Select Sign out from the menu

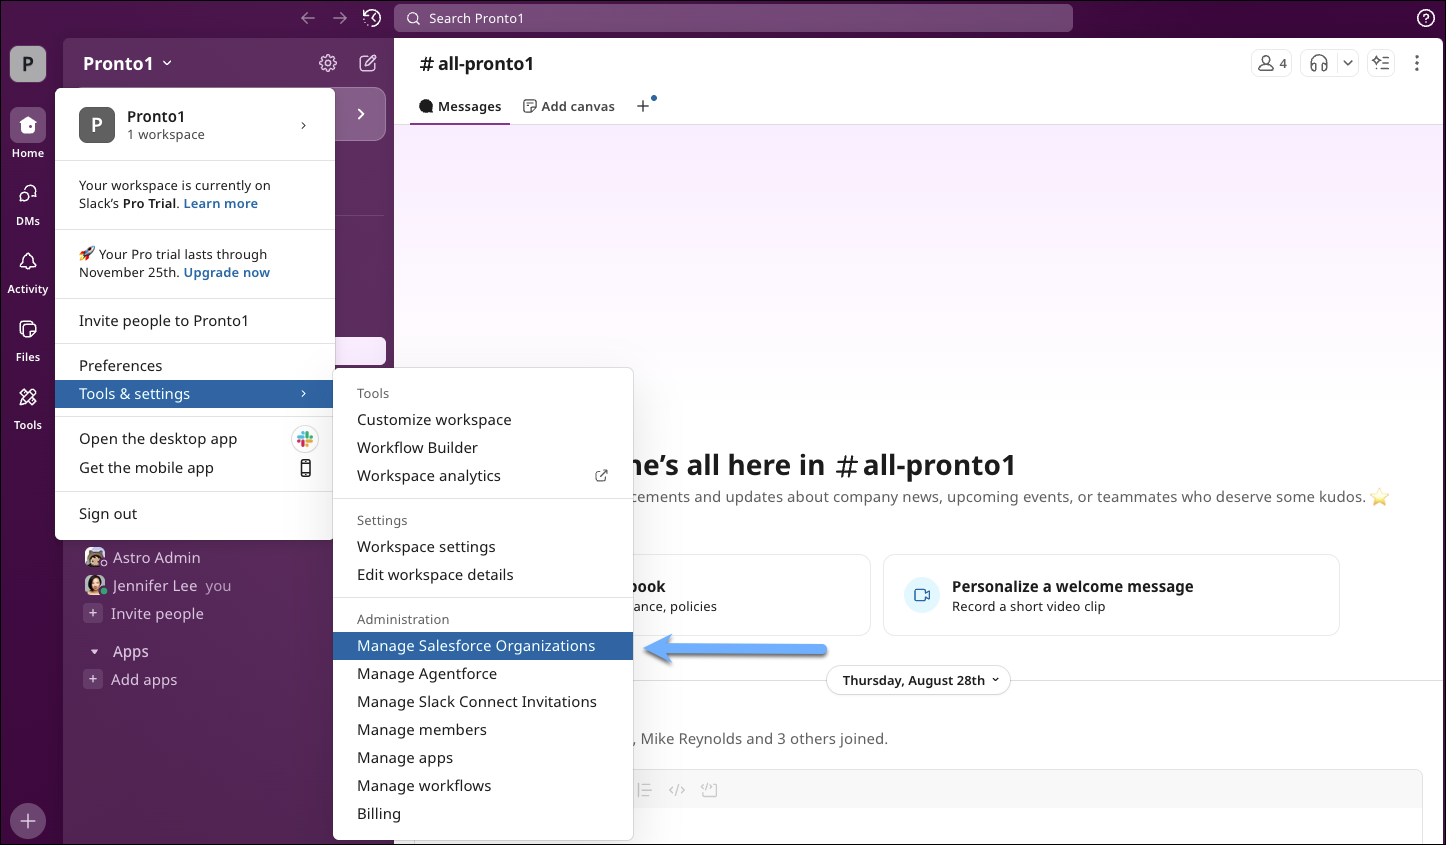[x=107, y=513]
